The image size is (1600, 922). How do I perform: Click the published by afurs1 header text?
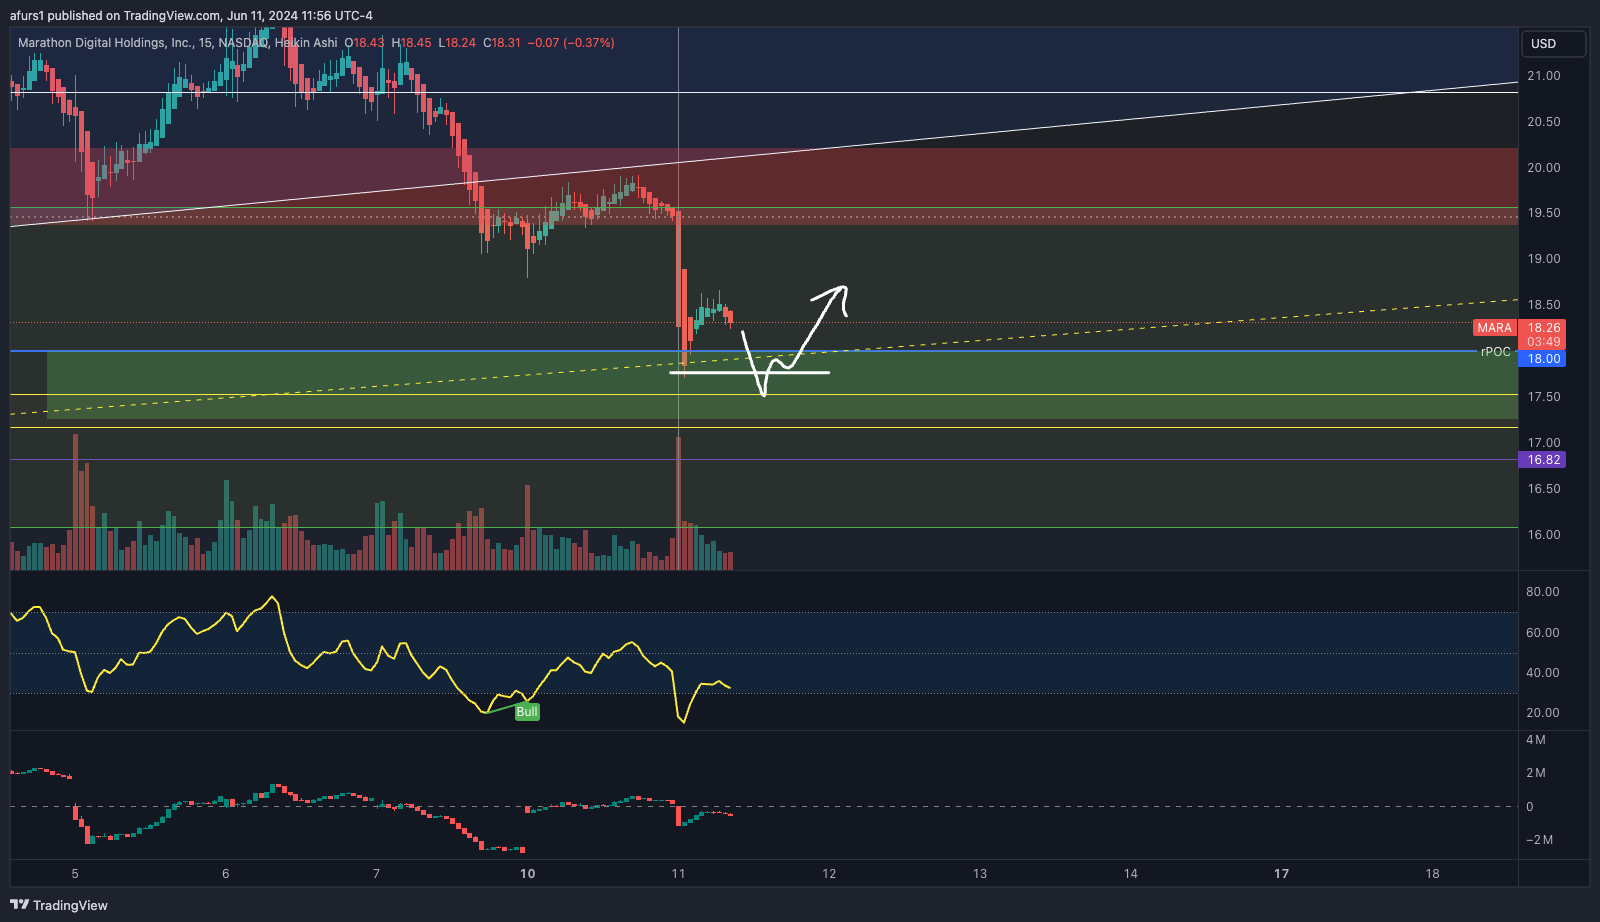tap(191, 16)
